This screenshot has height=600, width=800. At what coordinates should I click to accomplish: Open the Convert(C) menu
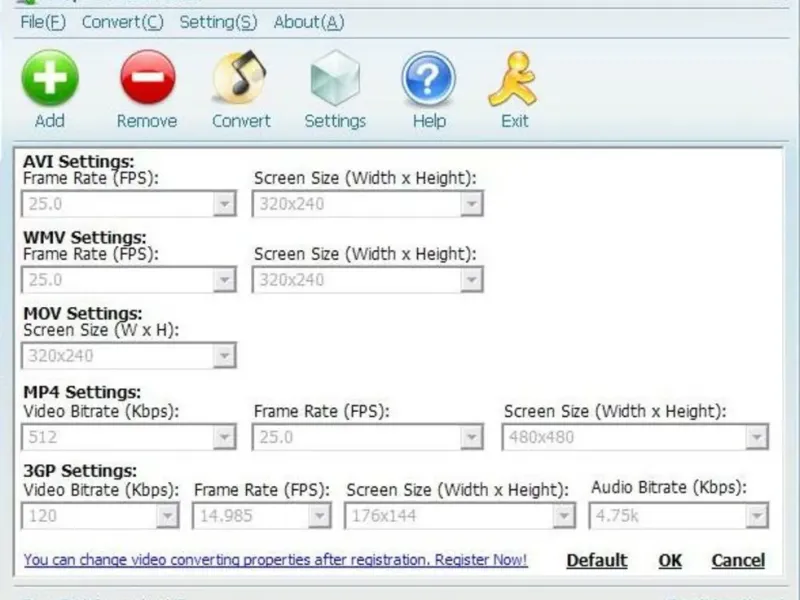[x=122, y=22]
